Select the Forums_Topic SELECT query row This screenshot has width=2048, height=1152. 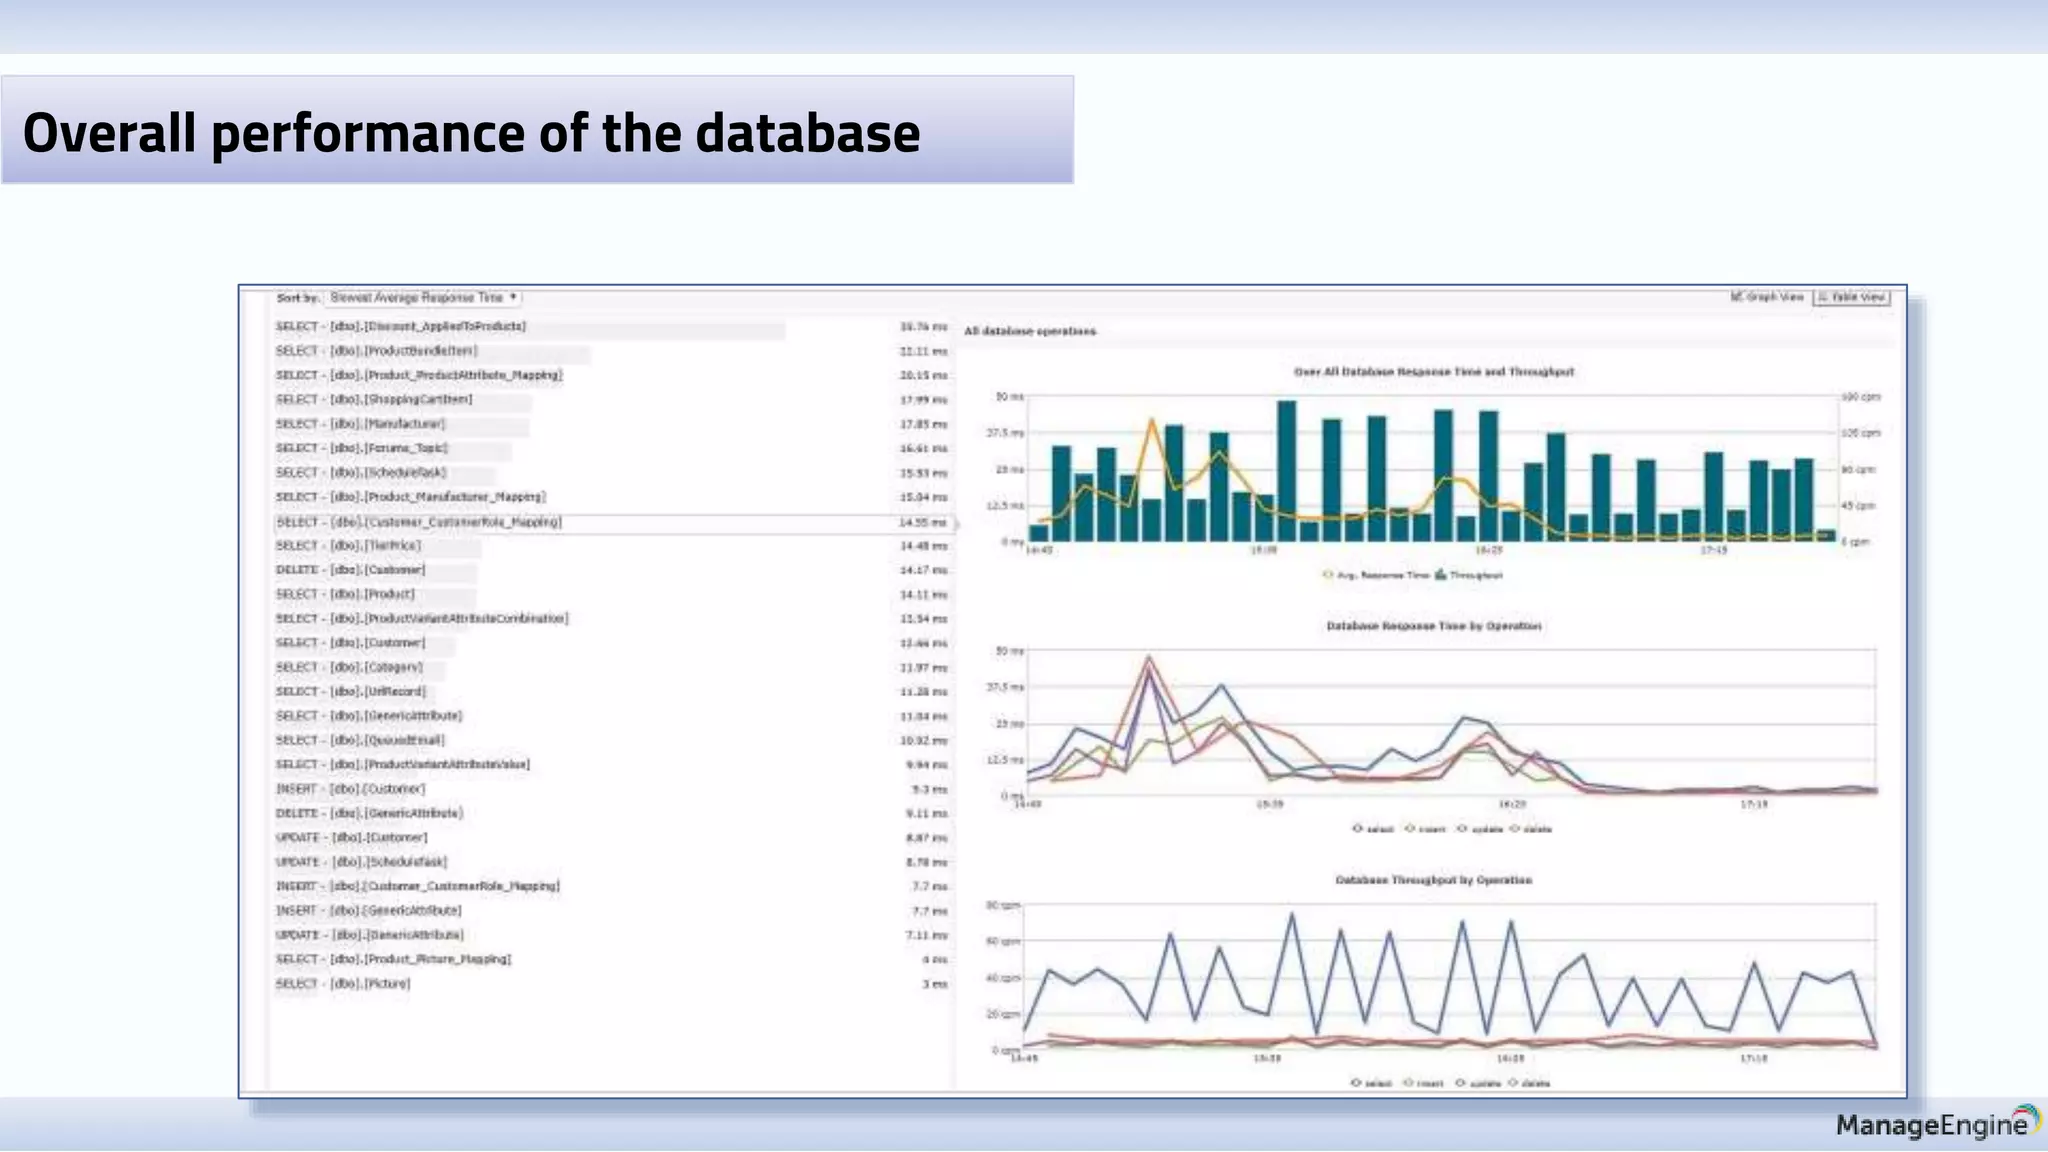pyautogui.click(x=611, y=449)
